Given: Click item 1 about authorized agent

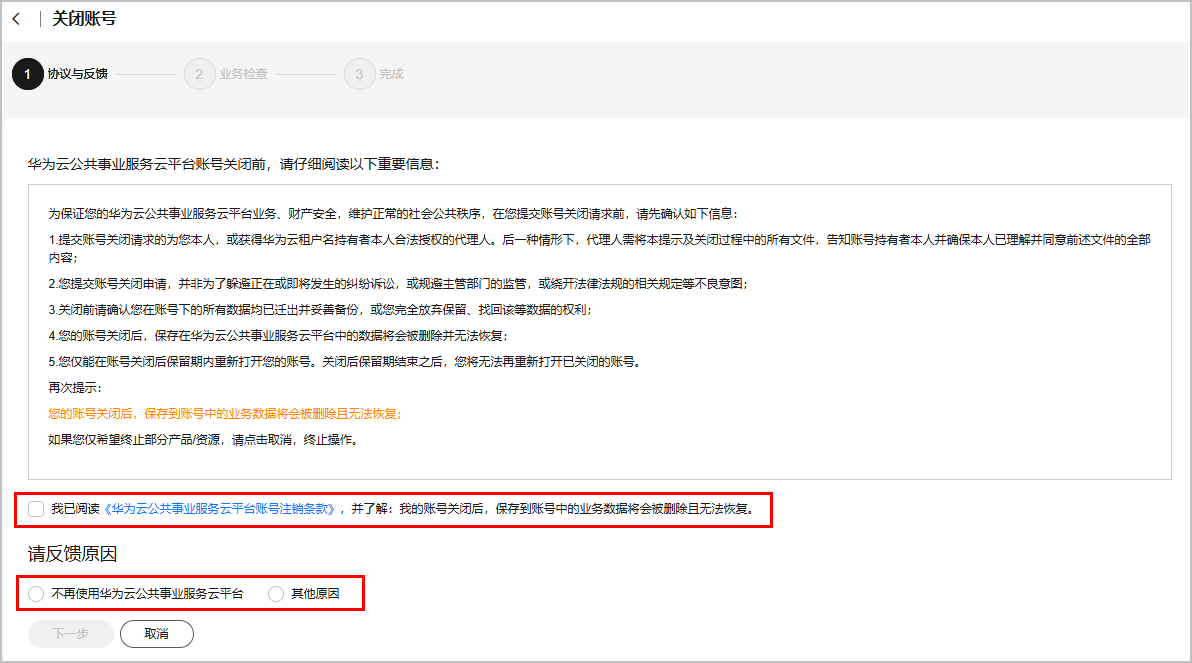Looking at the screenshot, I should pos(599,249).
